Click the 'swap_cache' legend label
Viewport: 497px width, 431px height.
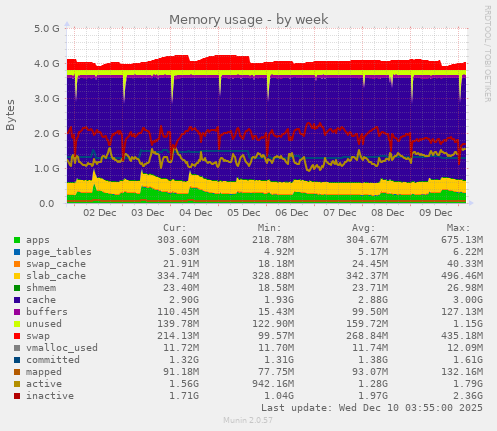tap(56, 264)
